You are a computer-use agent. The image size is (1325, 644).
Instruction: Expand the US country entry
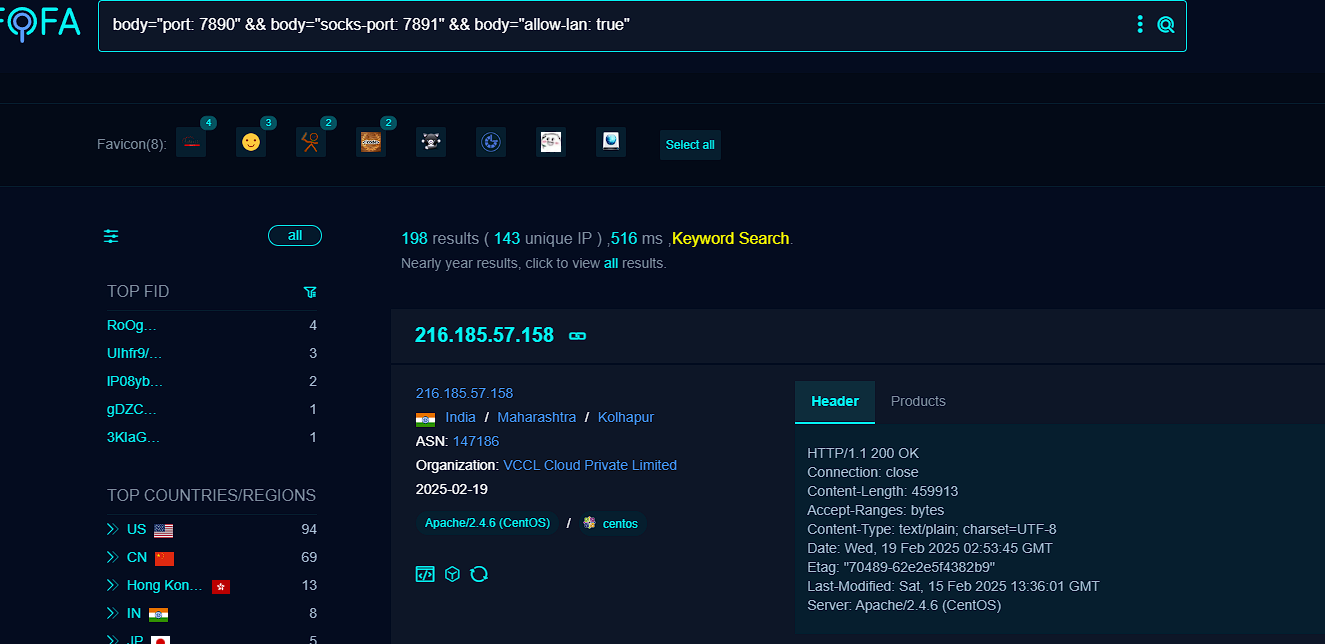113,529
